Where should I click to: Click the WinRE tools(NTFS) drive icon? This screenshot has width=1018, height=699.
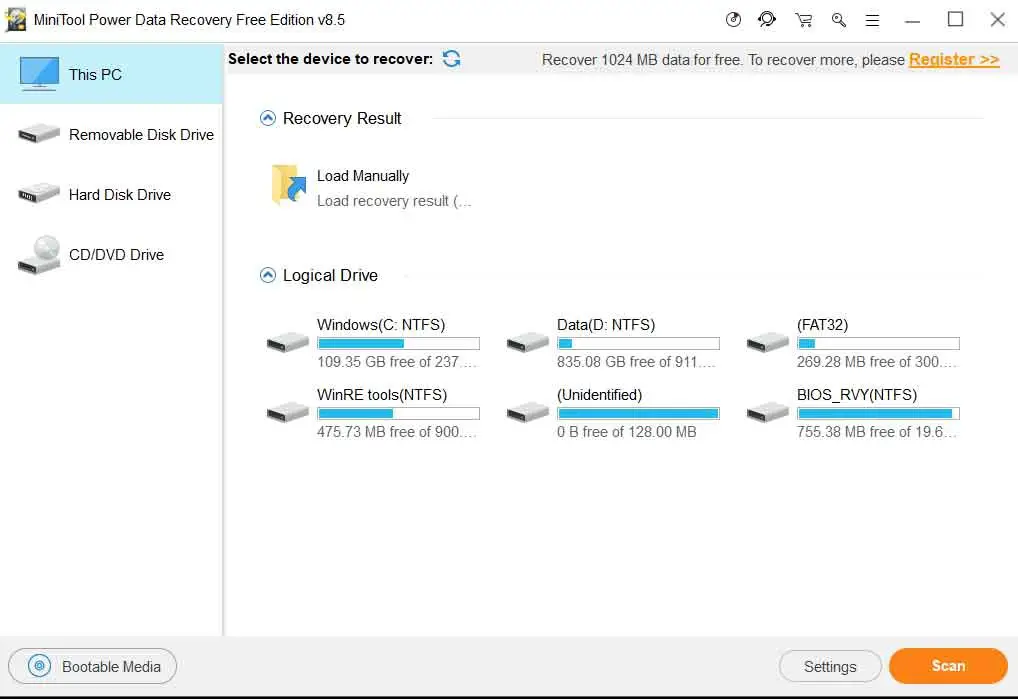(x=288, y=411)
